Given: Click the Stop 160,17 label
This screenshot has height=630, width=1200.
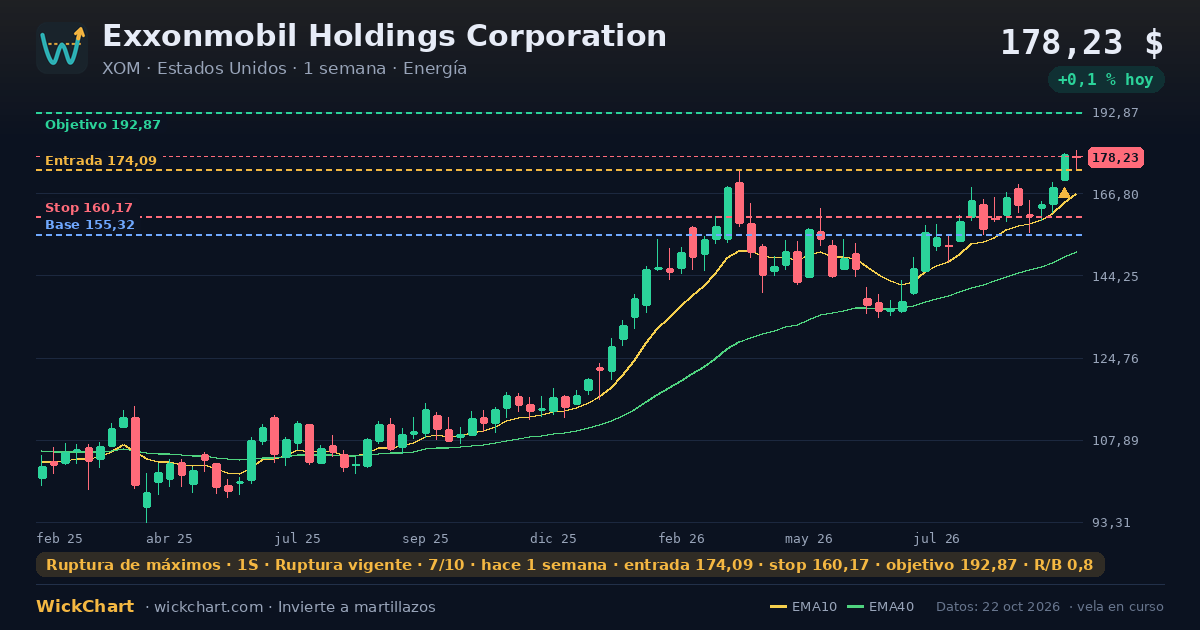Looking at the screenshot, I should 89,208.
